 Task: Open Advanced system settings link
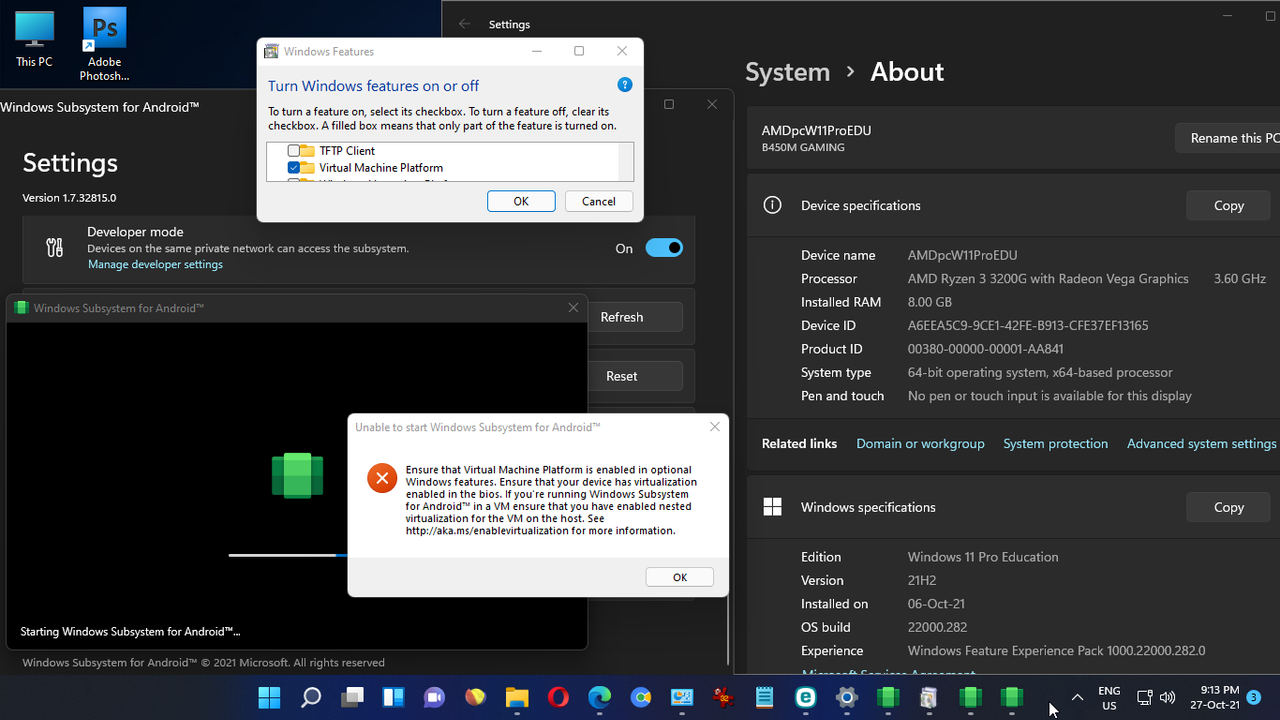[x=1201, y=443]
